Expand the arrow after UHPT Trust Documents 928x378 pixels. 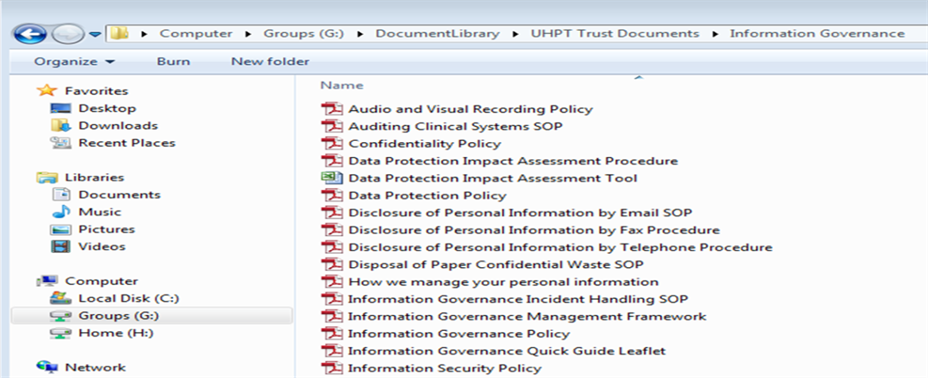coord(715,34)
